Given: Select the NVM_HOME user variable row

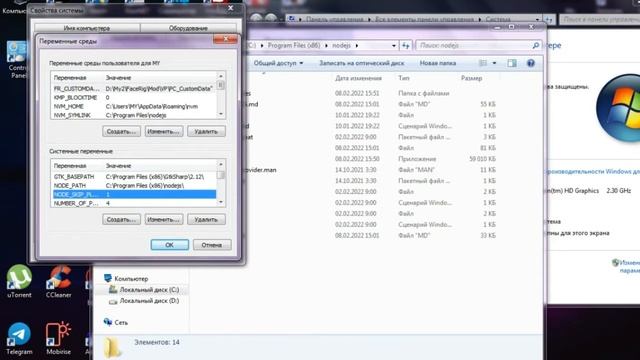Looking at the screenshot, I should tap(134, 107).
